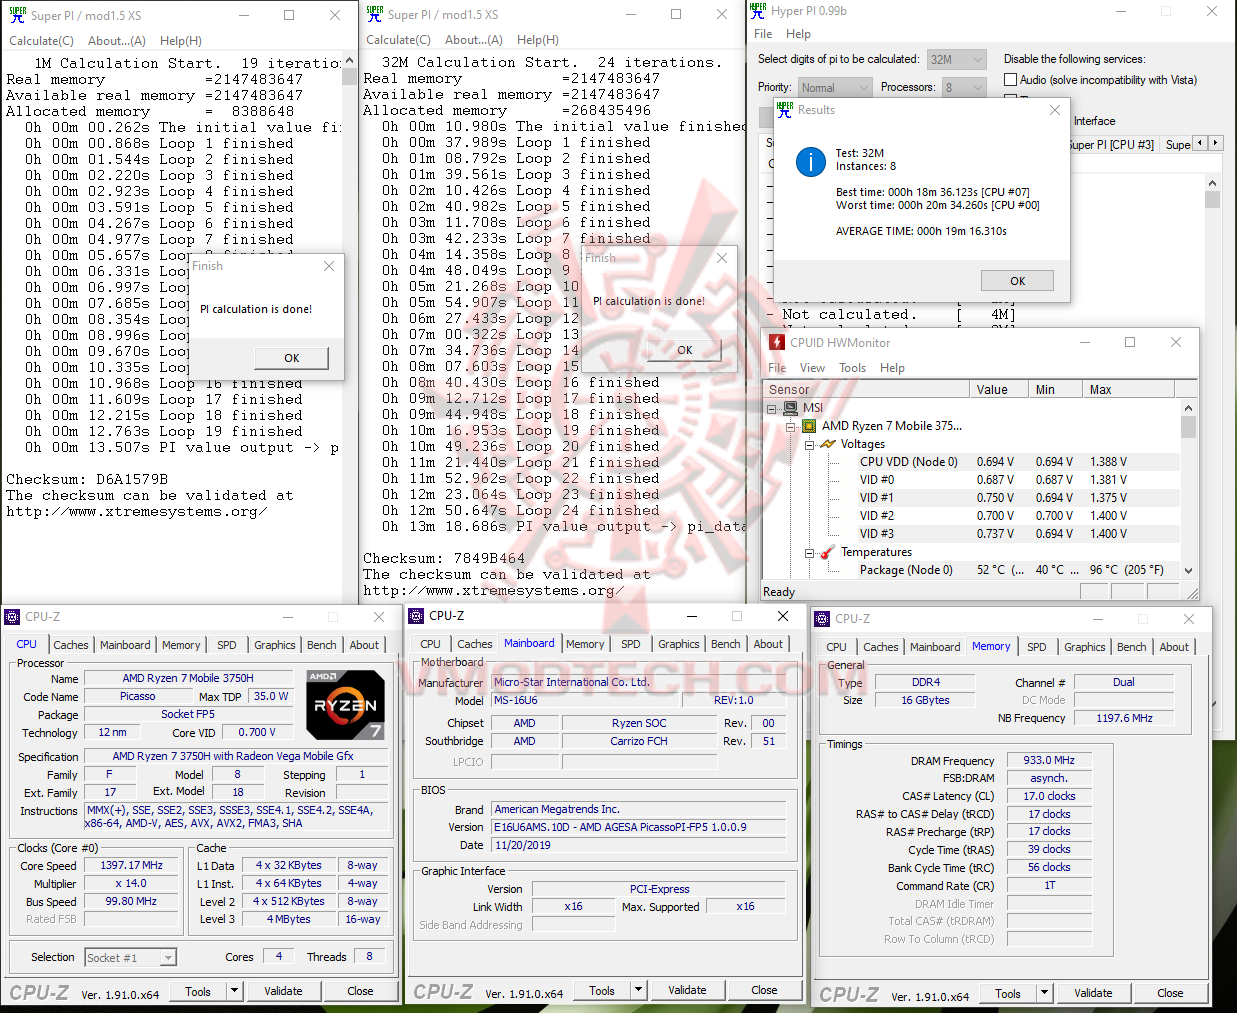The width and height of the screenshot is (1237, 1013).
Task: Click OK in the 1M Super PI Finish dialog
Action: click(292, 358)
